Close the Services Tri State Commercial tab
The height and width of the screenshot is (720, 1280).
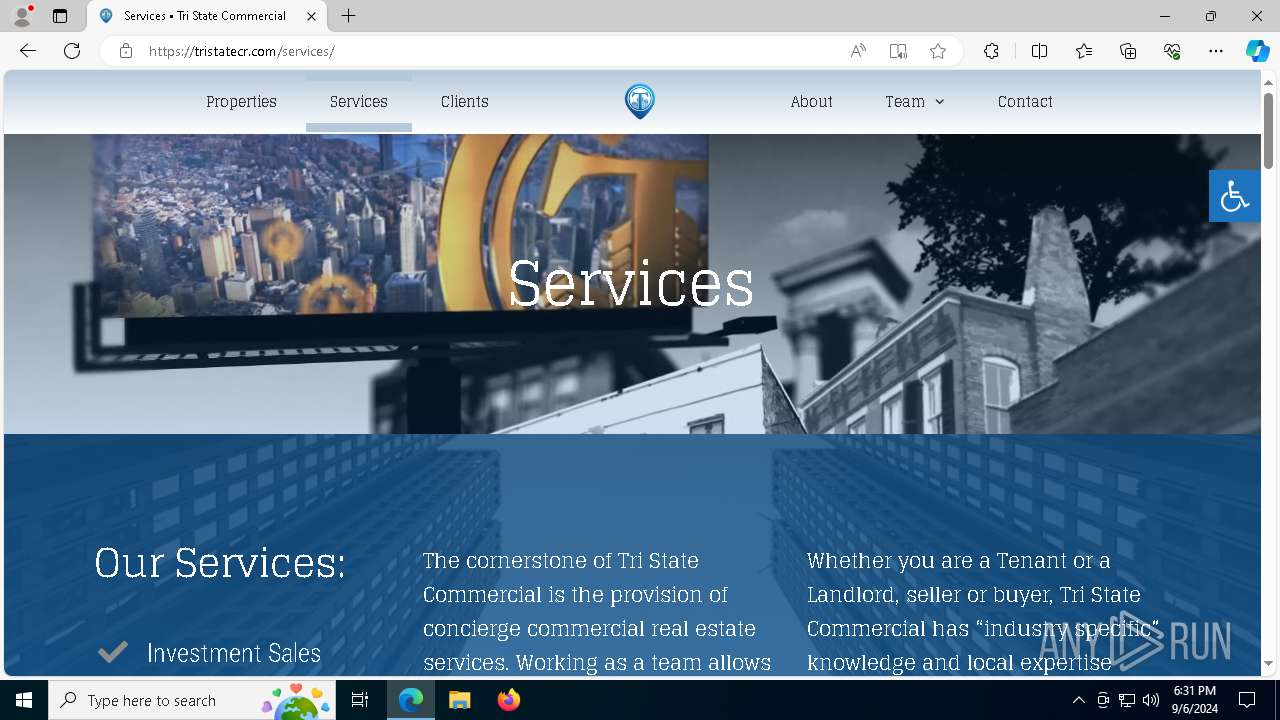[311, 16]
